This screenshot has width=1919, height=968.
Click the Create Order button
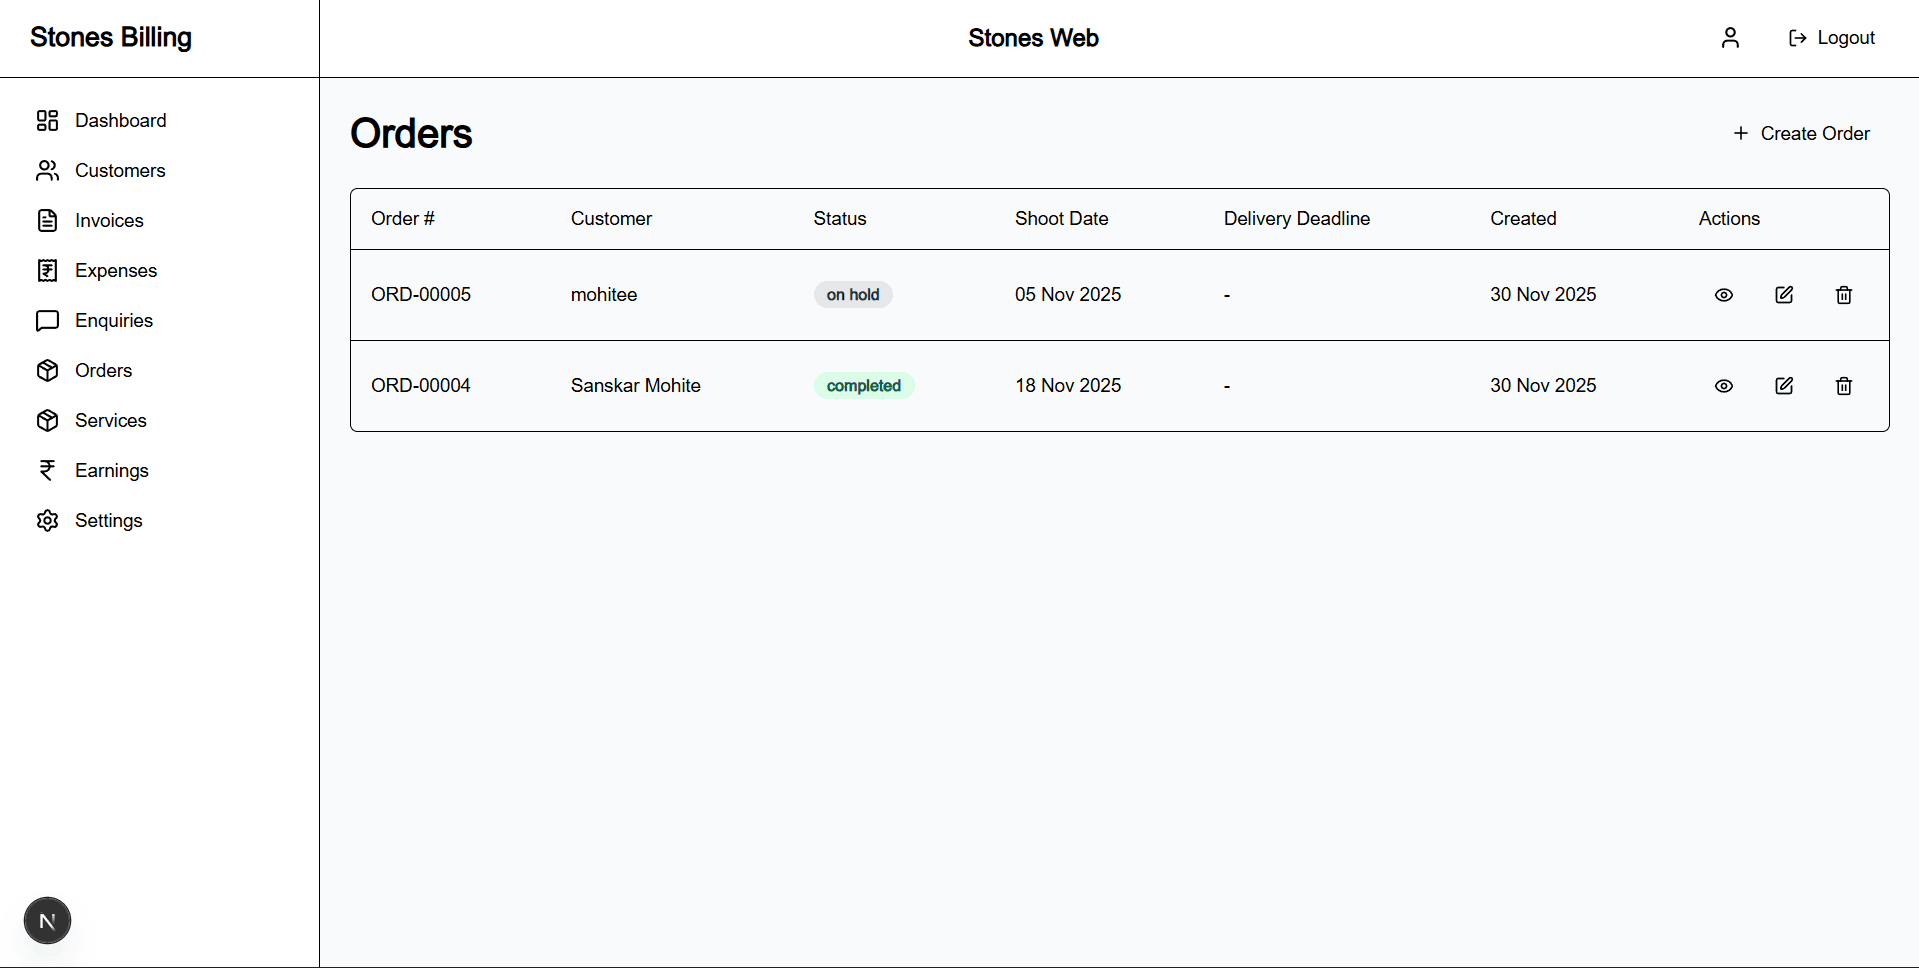(x=1800, y=133)
